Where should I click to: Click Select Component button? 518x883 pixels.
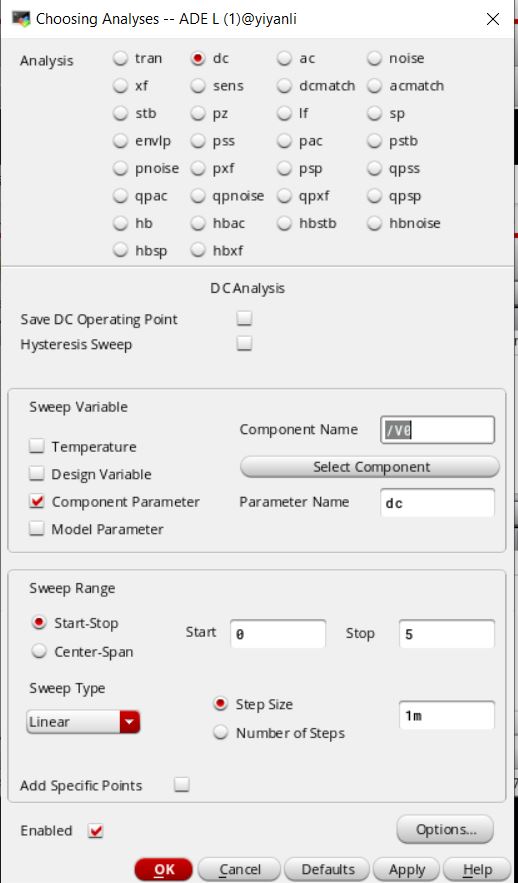[370, 467]
